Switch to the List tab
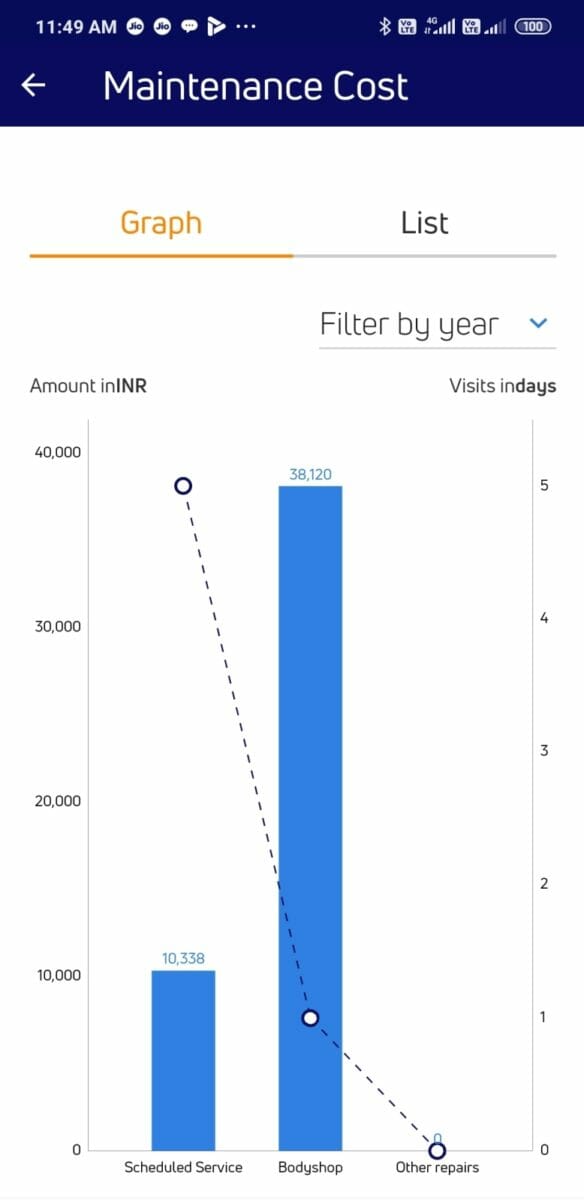584x1200 pixels. 424,222
